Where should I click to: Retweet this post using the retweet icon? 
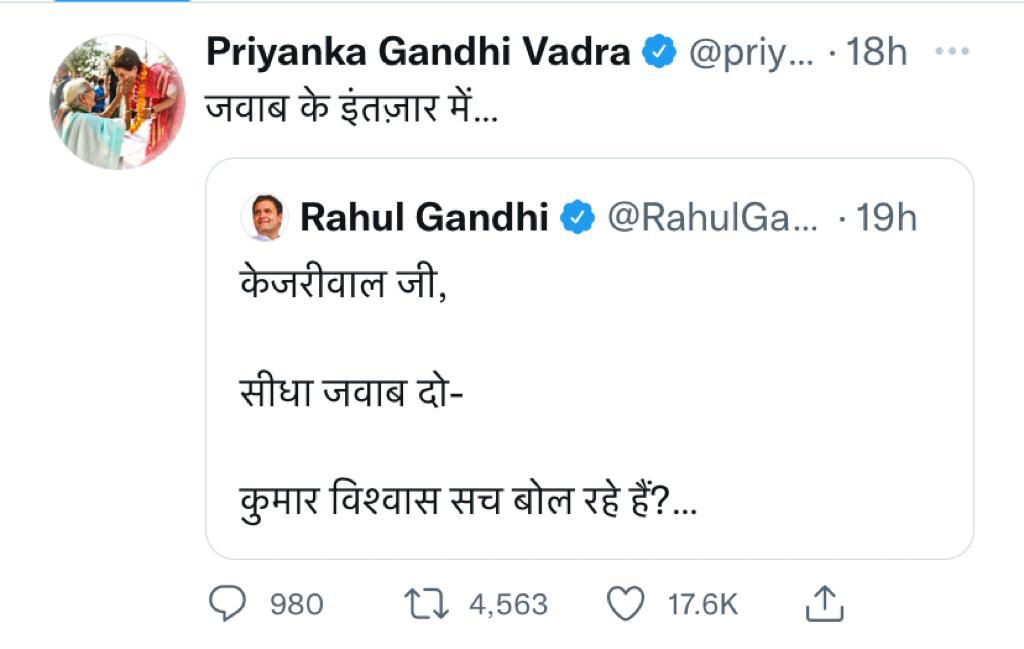pos(425,603)
